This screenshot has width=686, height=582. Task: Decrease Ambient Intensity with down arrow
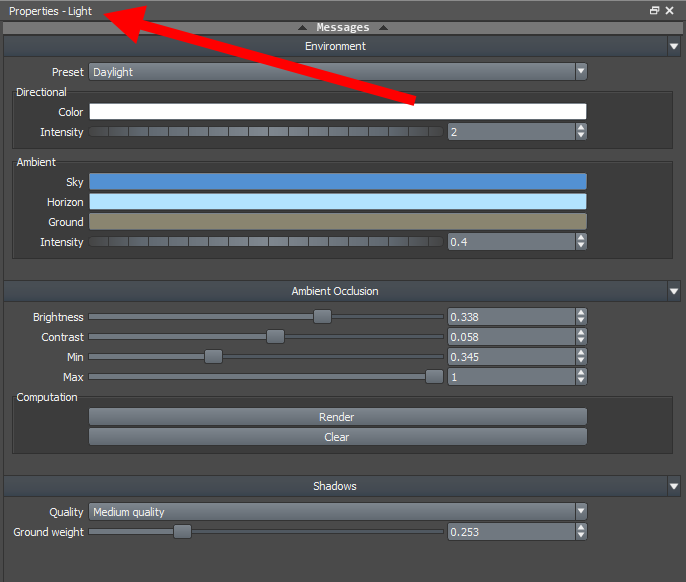click(581, 246)
